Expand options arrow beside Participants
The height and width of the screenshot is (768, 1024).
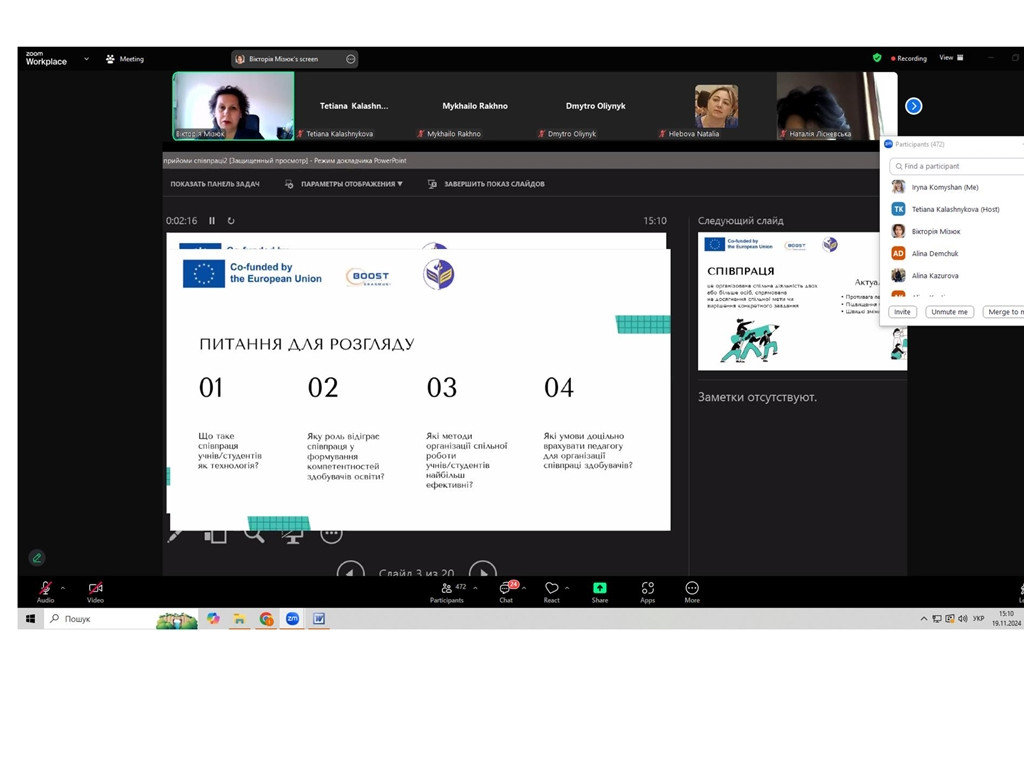[475, 588]
